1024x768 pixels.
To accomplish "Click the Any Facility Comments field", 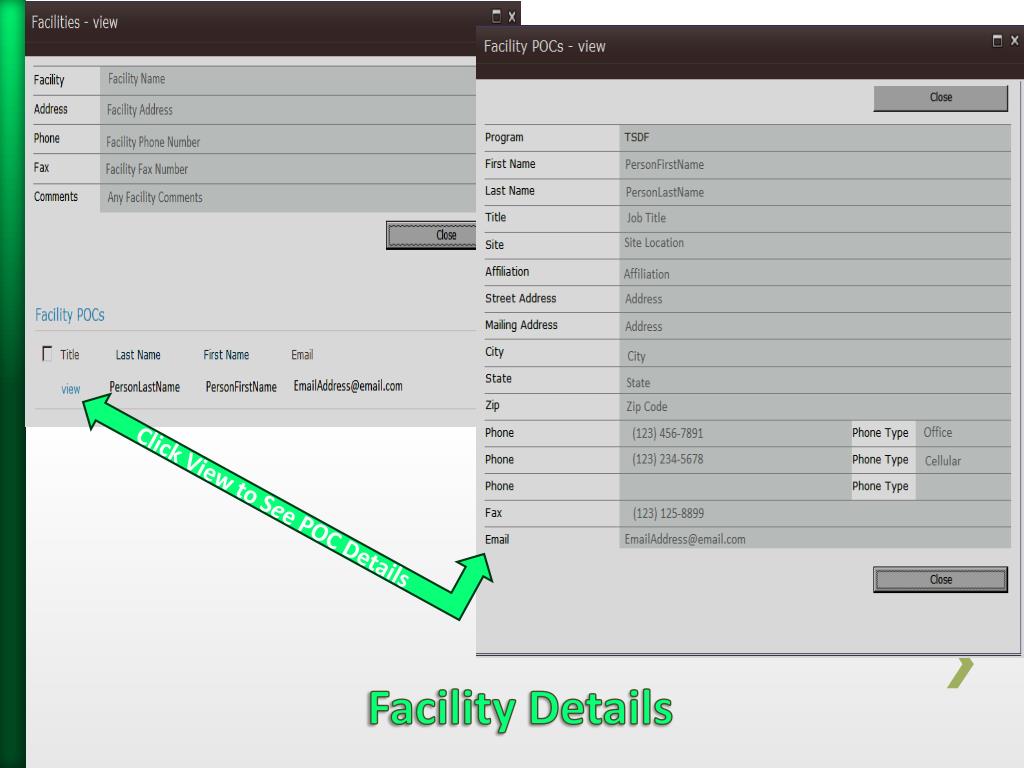I will point(288,198).
